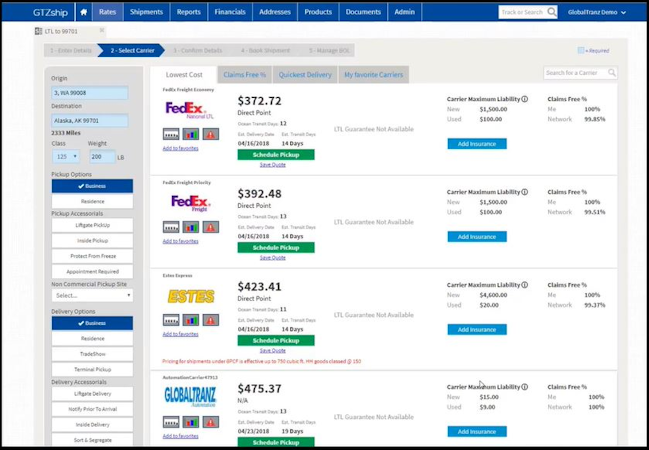Open the Shipments menu

pos(146,12)
